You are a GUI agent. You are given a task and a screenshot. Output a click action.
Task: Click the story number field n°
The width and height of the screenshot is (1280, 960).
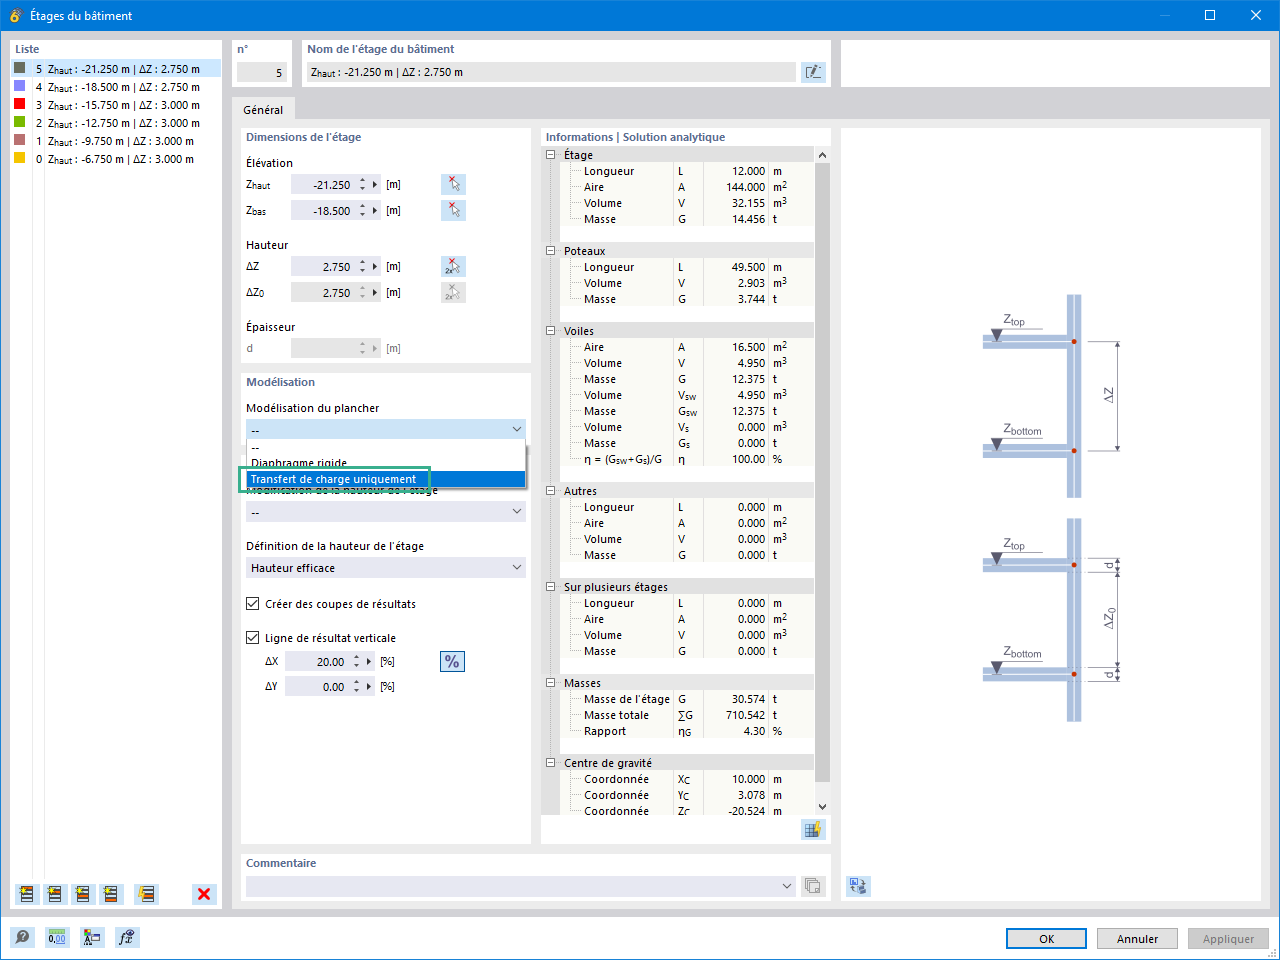tap(262, 72)
